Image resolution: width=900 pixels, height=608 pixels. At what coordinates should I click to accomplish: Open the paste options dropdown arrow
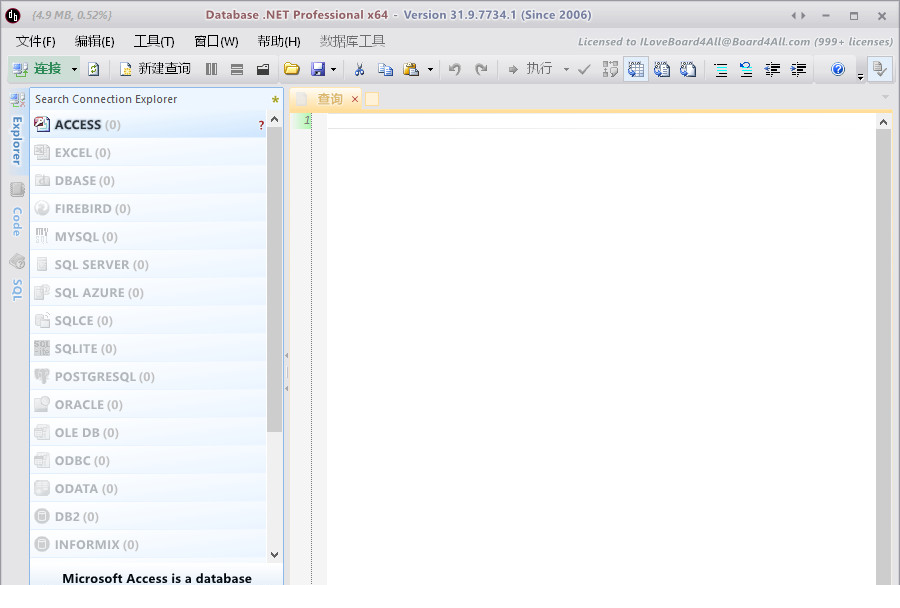pos(430,69)
